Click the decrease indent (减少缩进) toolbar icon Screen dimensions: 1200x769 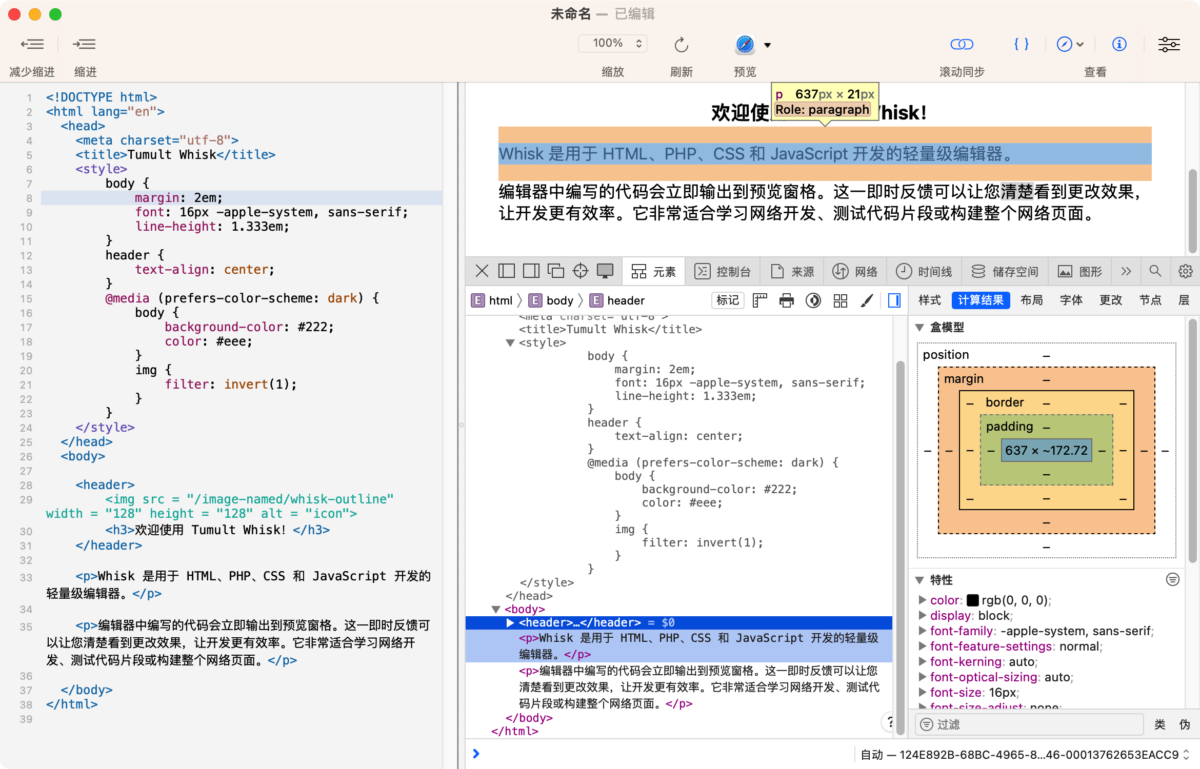click(x=32, y=44)
